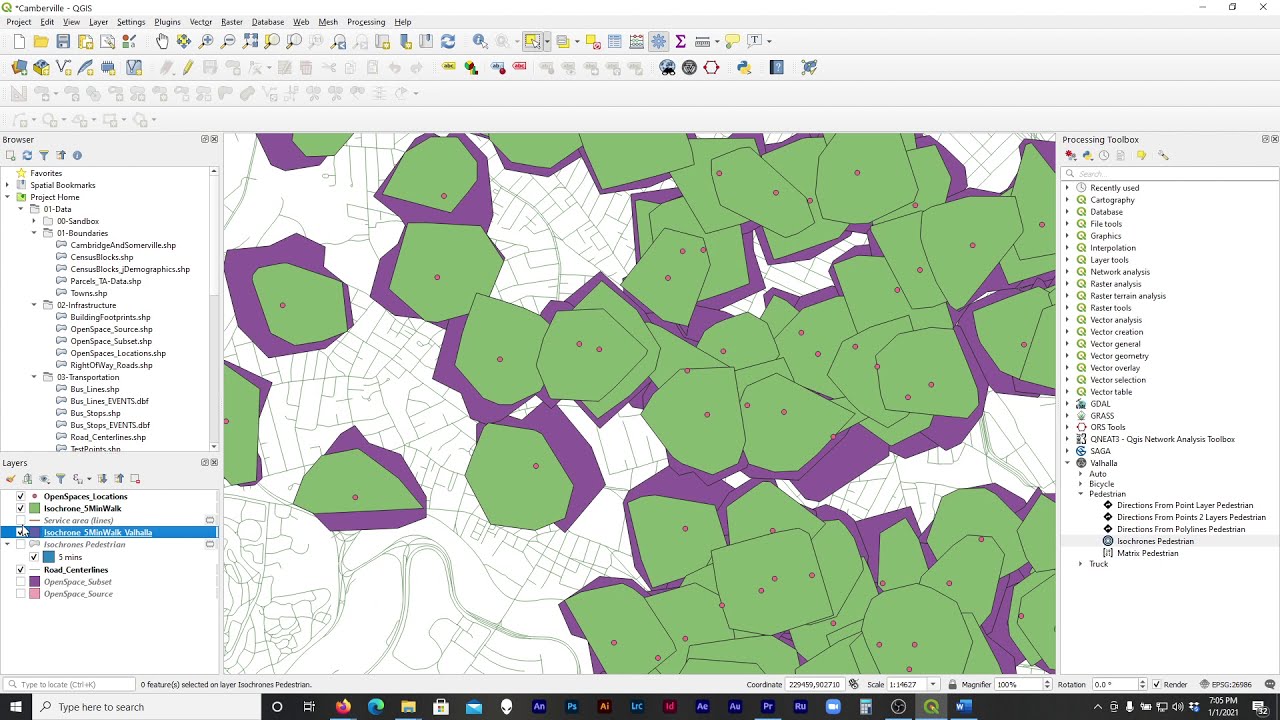Click the green Isochrone_5MinWalk color swatch
This screenshot has width=1280, height=720.
(35, 508)
